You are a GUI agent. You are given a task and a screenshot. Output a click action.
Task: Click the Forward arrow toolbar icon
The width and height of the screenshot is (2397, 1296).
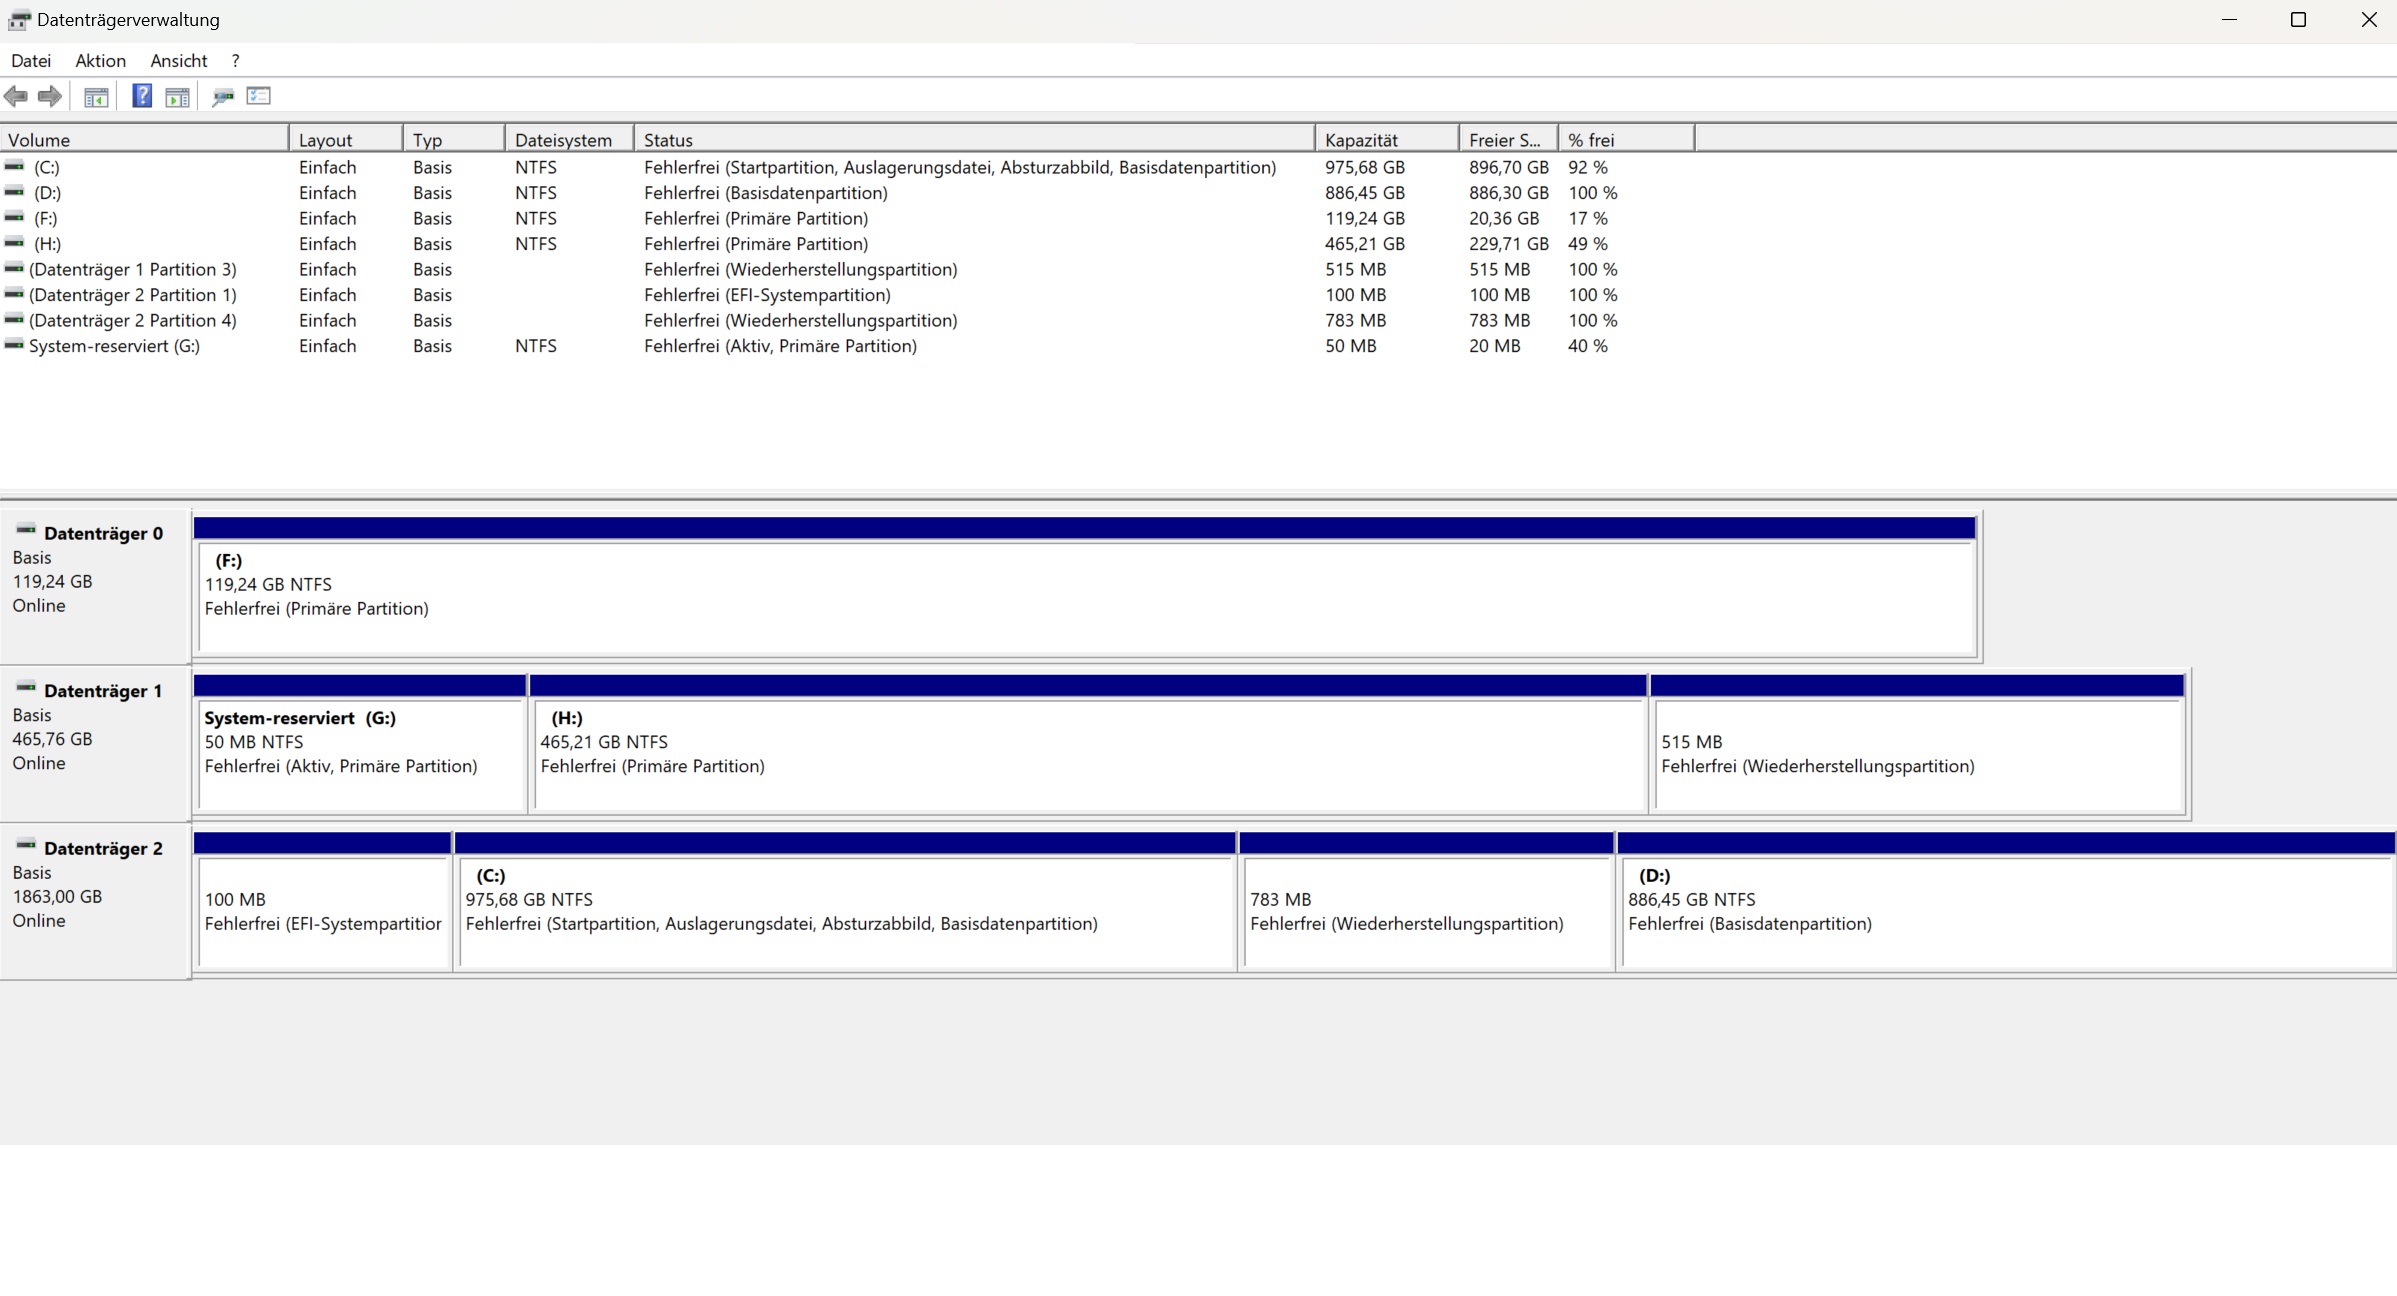[x=49, y=96]
